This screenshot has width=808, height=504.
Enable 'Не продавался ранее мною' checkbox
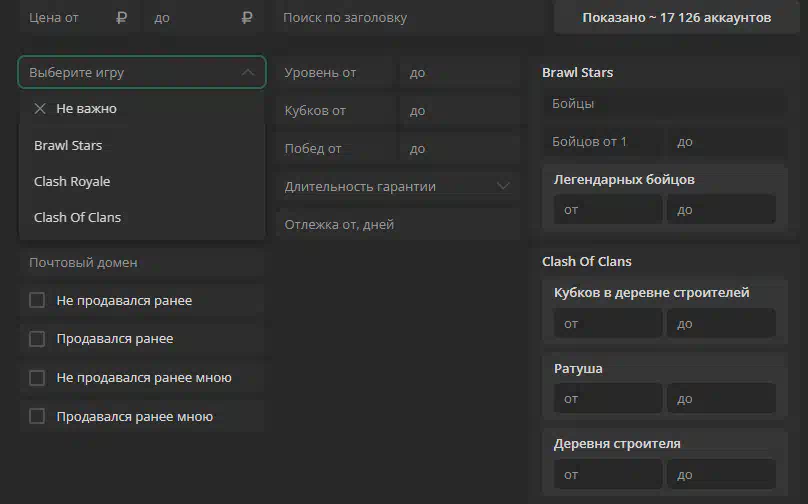click(x=37, y=377)
